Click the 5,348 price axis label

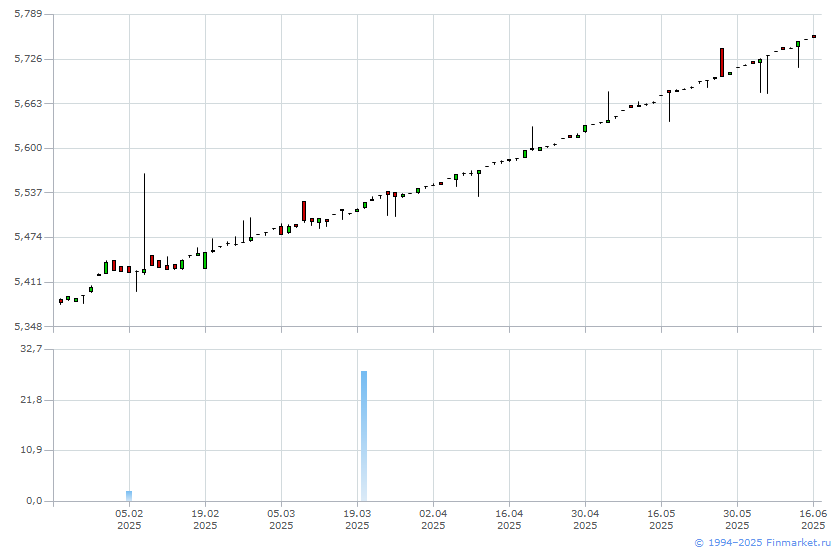point(28,326)
